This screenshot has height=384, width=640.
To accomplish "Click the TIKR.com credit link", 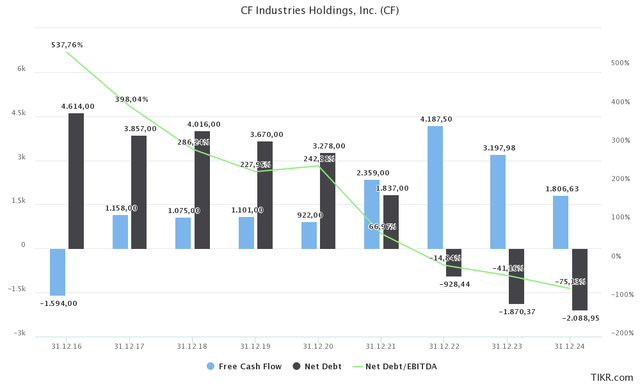I will coord(611,377).
